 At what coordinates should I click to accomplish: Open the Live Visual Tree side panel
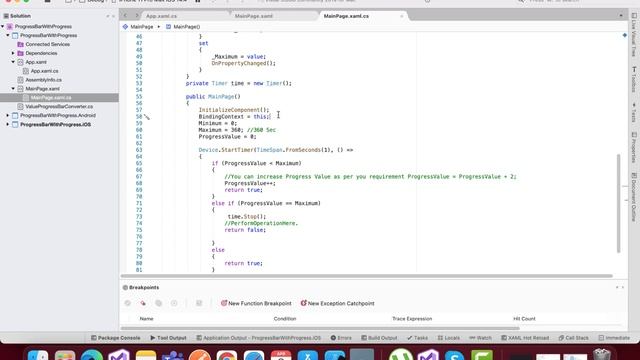point(634,35)
